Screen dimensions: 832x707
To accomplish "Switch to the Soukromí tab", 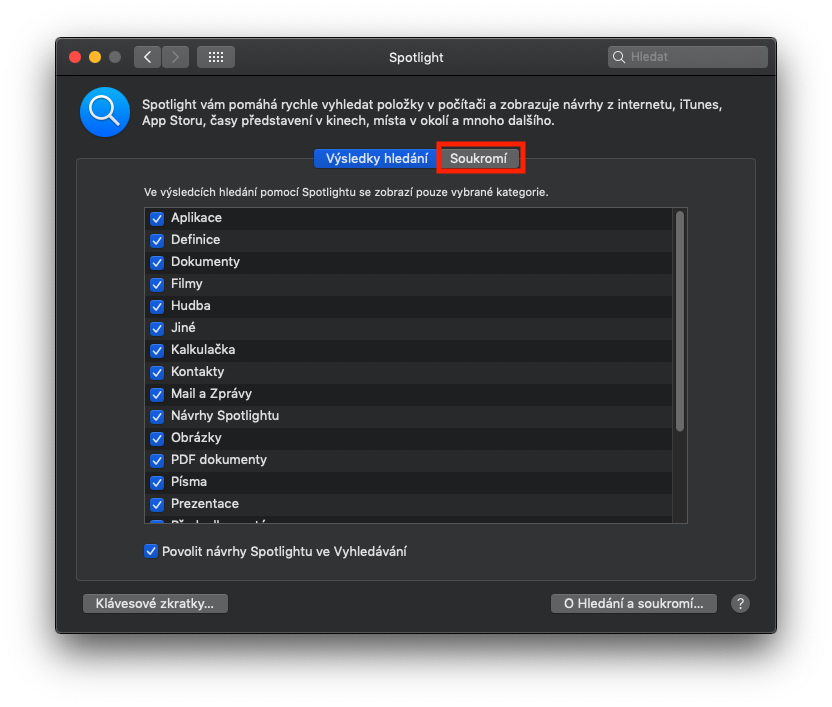I will point(479,159).
